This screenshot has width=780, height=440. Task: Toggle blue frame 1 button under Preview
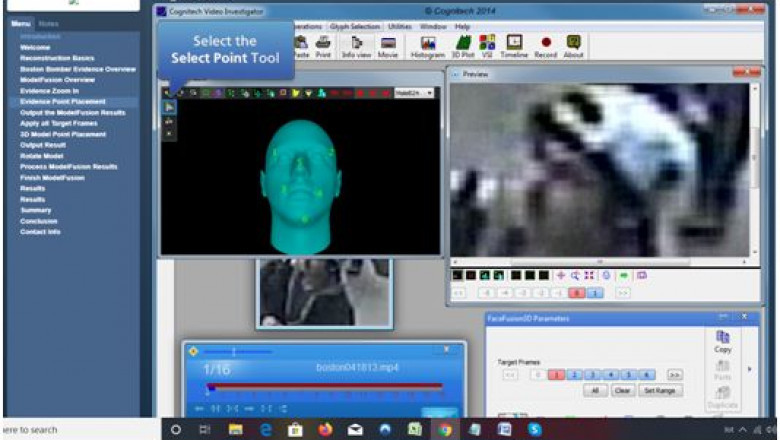pos(594,293)
